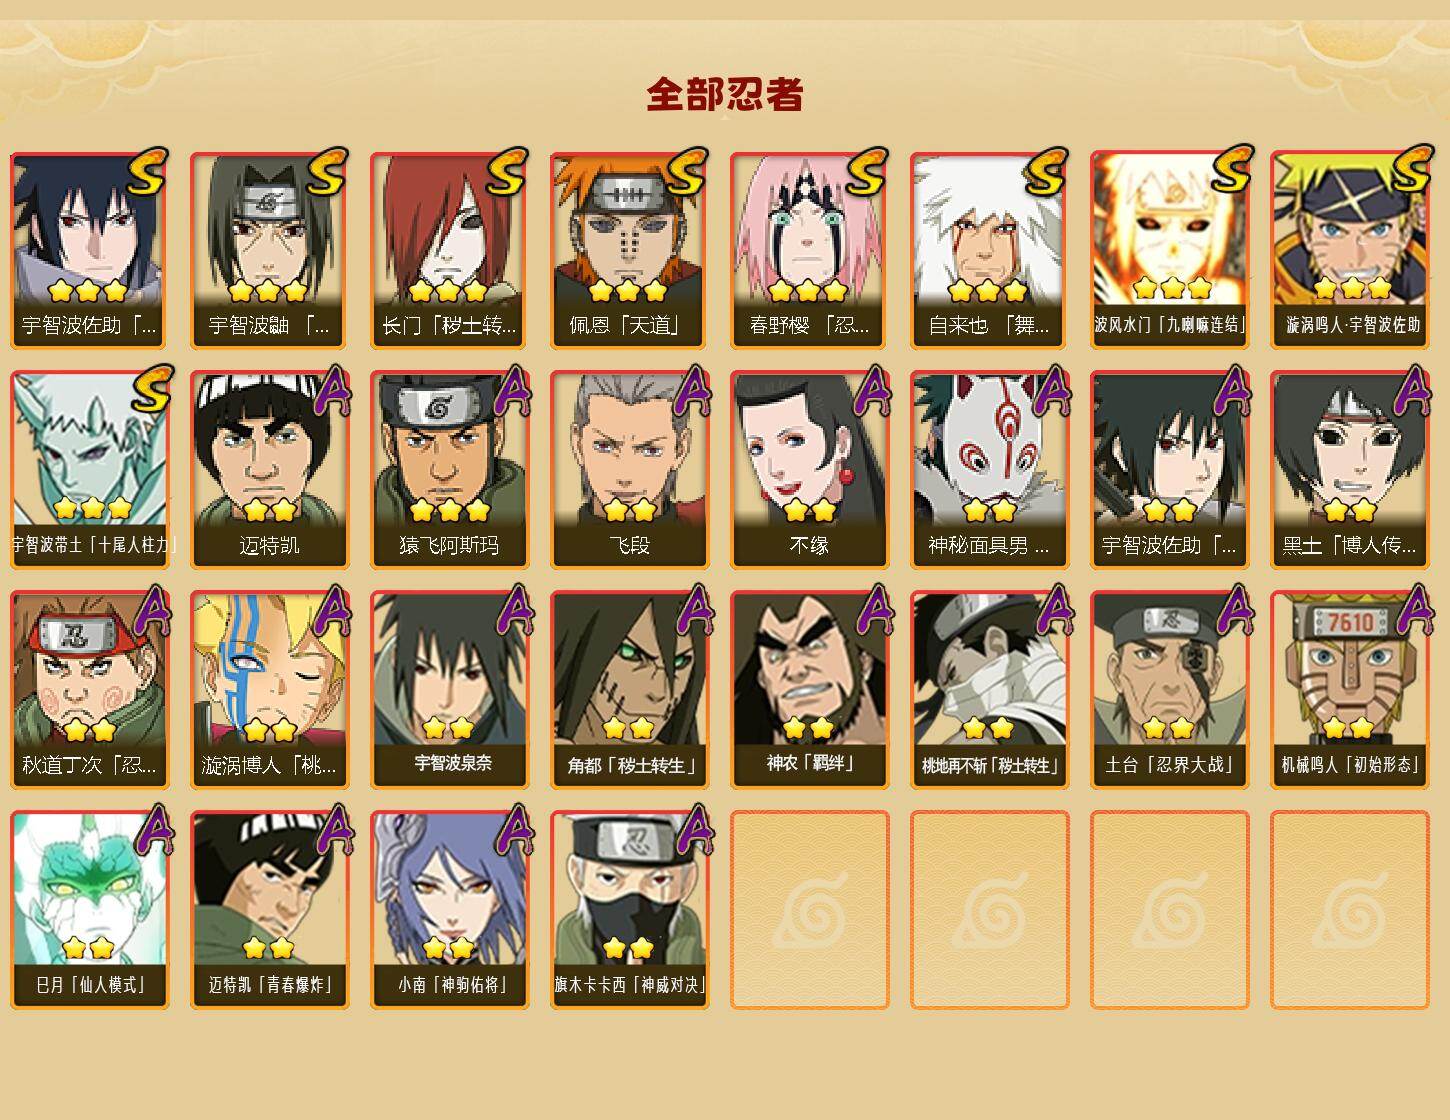Open the 土台「忍界大战」 card
Viewport: 1450px width, 1120px height.
(1169, 690)
